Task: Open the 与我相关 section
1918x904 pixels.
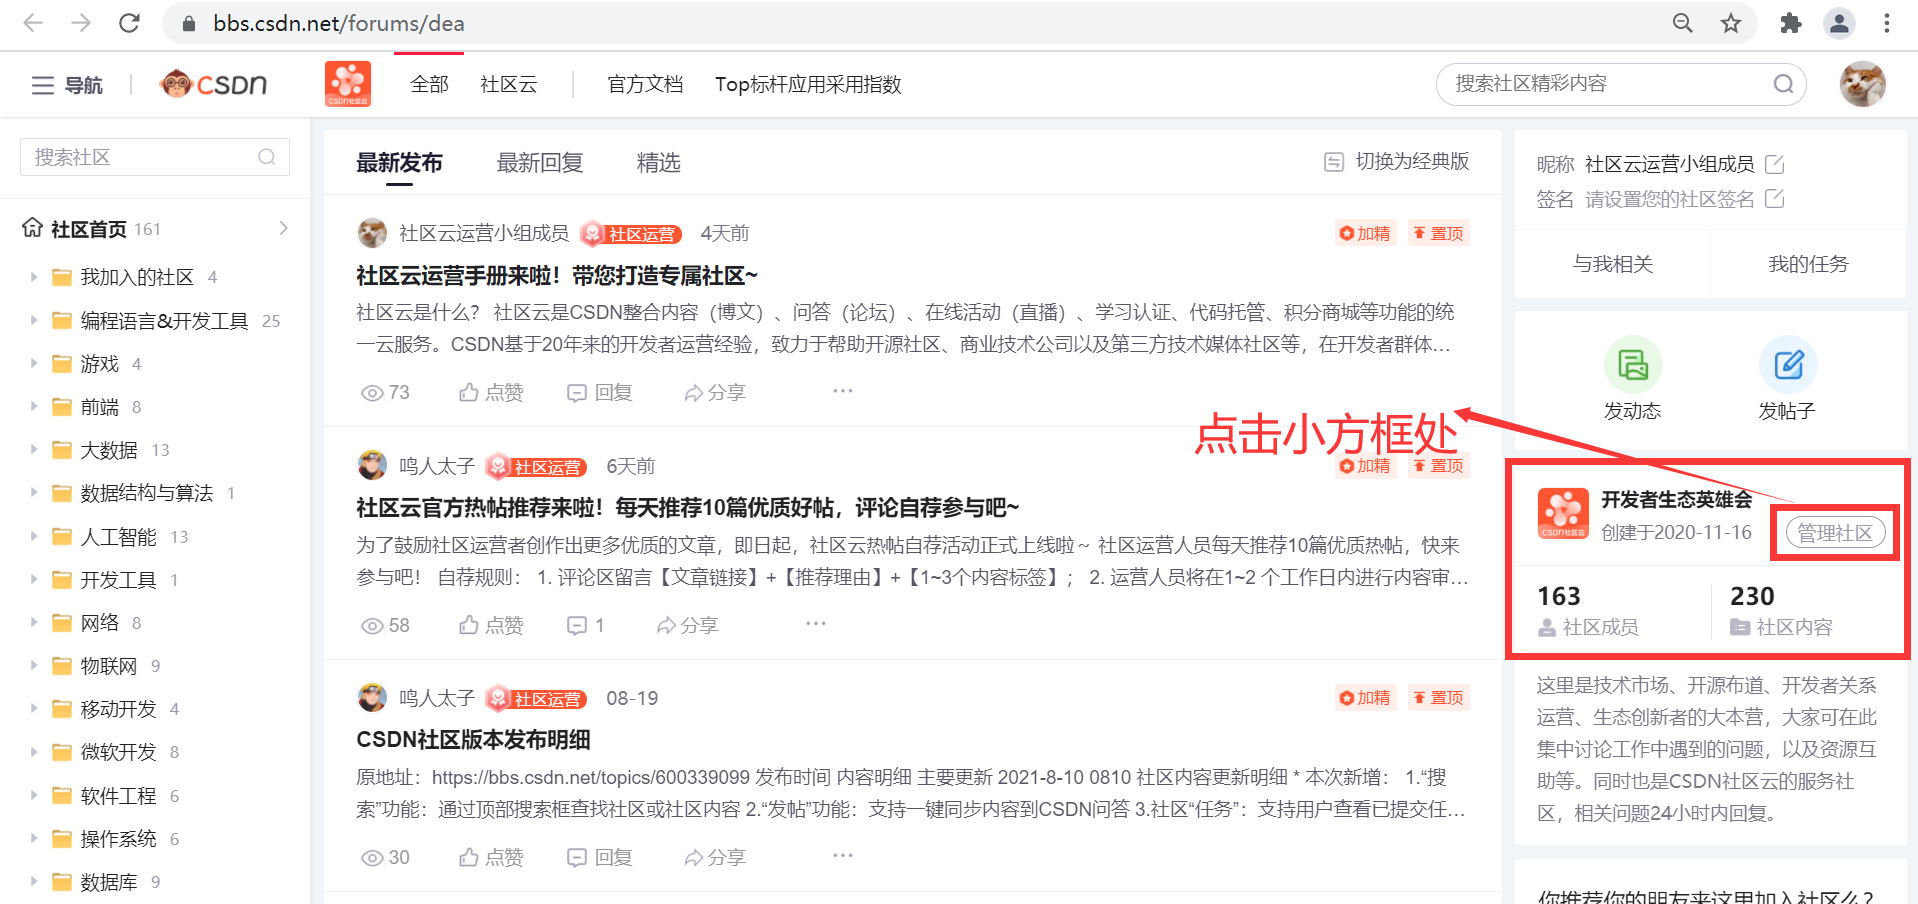Action: coord(1613,264)
